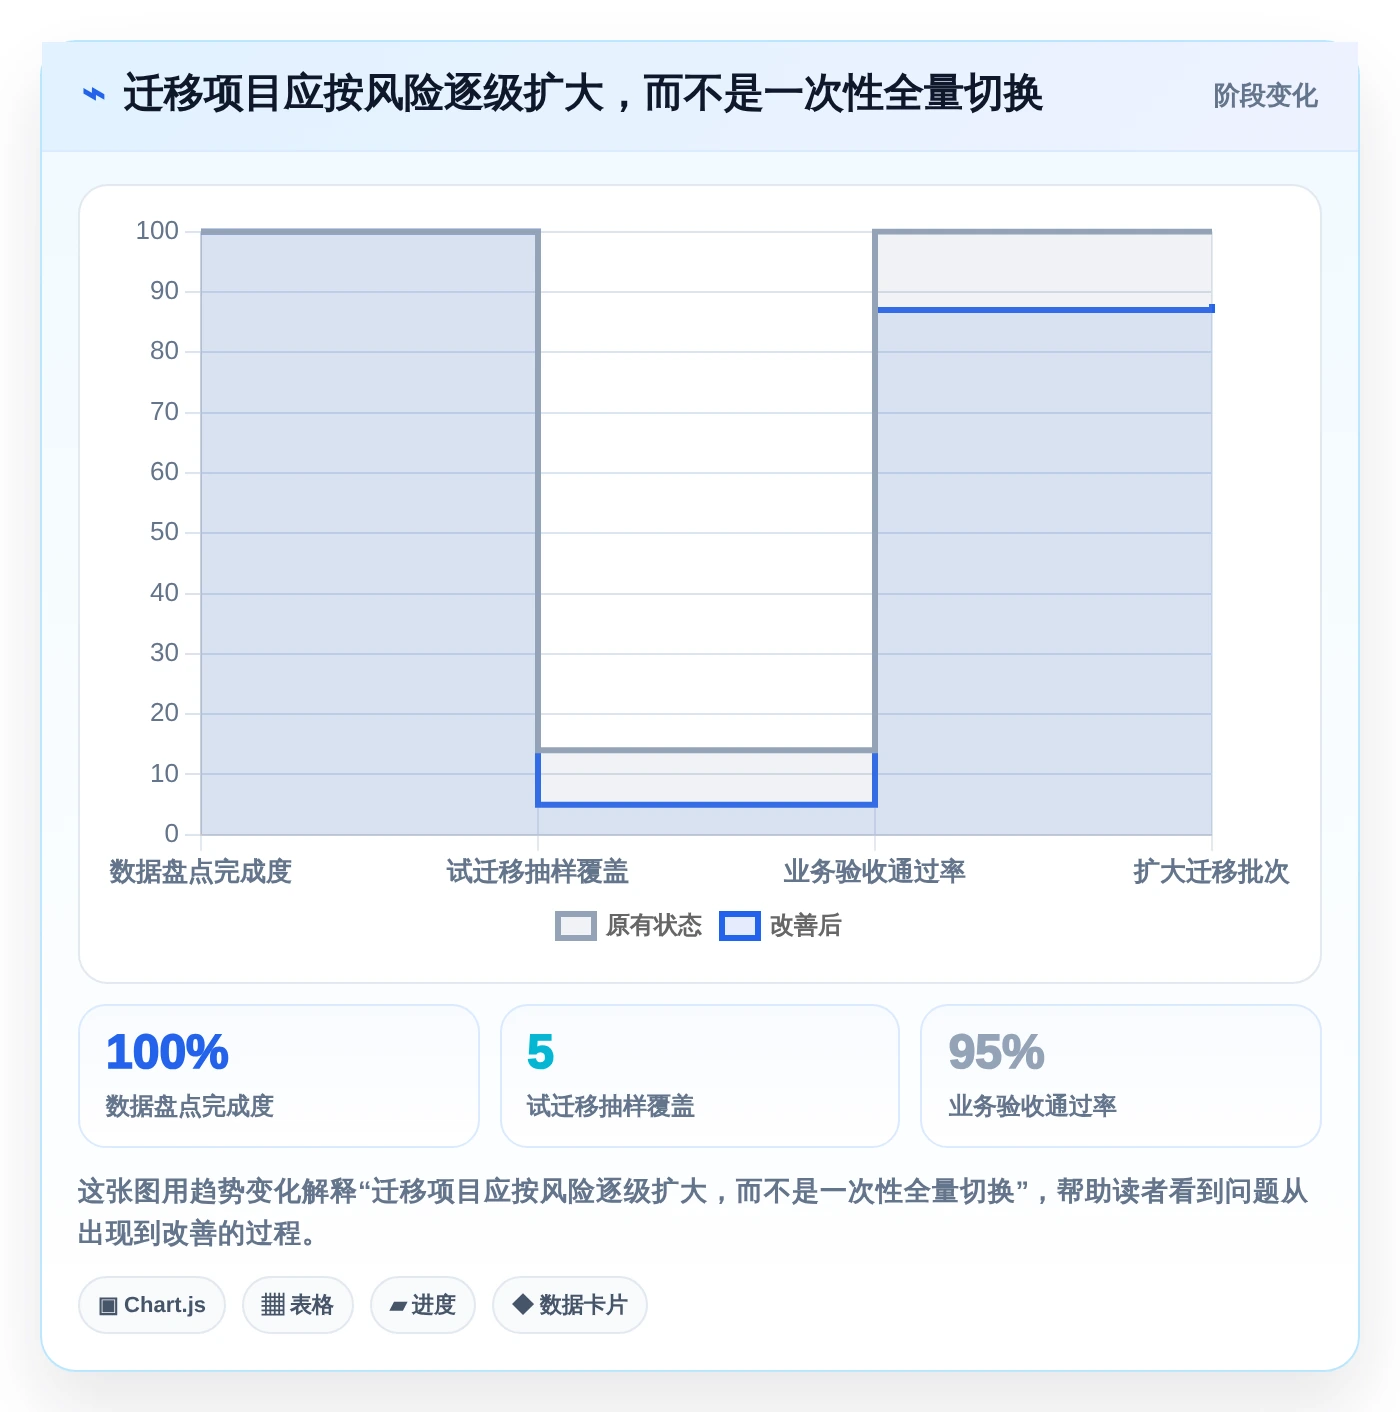Click the 原有状态 legend label
1400x1412 pixels.
click(654, 926)
